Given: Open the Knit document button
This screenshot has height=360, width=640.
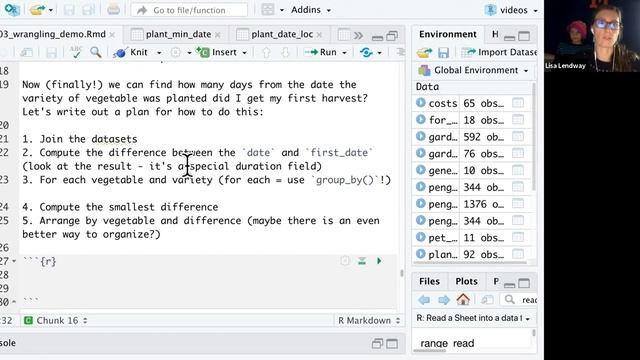Looking at the screenshot, I should [x=131, y=52].
